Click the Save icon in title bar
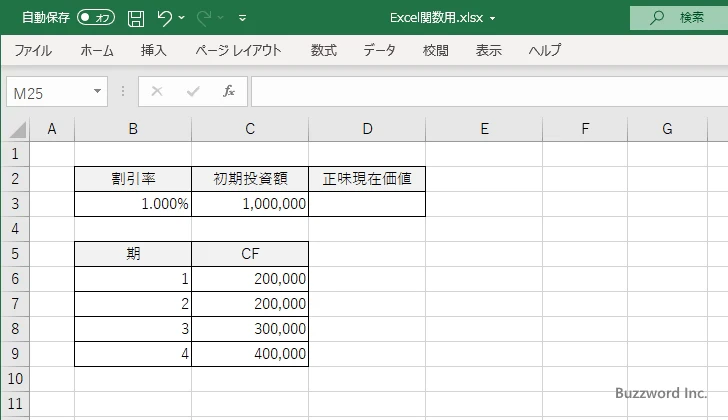This screenshot has height=420, width=728. click(x=136, y=18)
